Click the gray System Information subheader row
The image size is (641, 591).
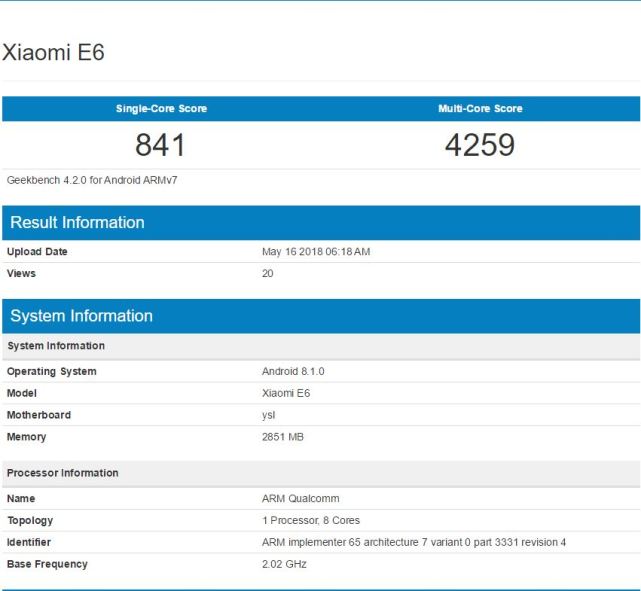[321, 346]
